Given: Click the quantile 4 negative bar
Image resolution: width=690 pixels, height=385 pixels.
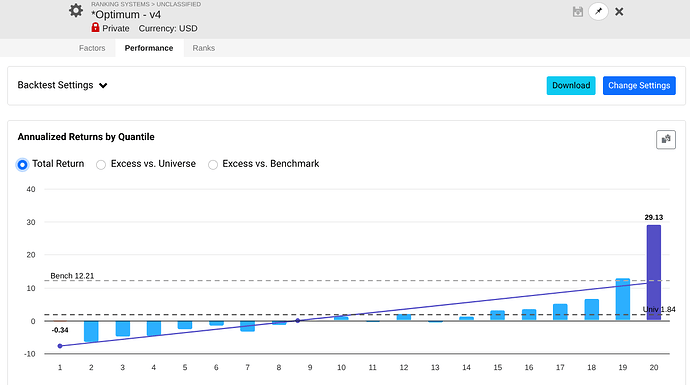Looking at the screenshot, I should tap(154, 328).
